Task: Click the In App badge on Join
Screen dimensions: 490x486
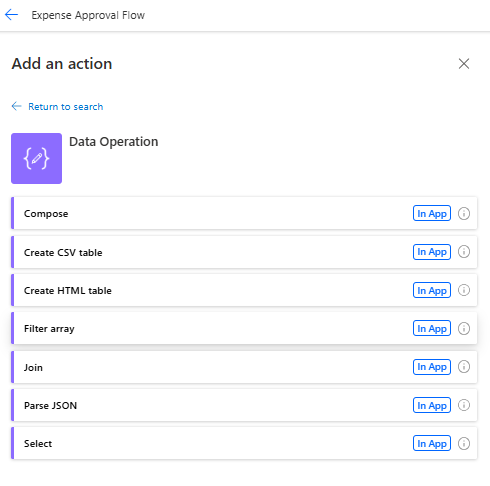Action: pos(432,367)
